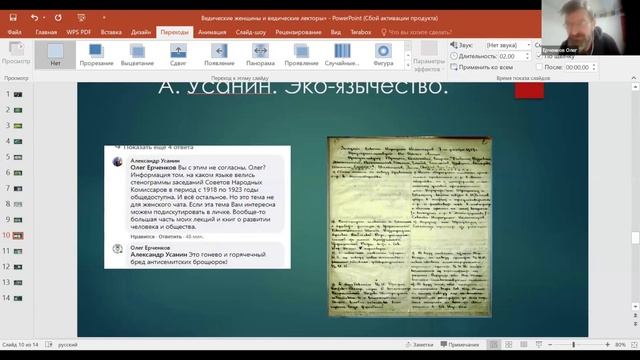
Task: Apply the Случайные transition
Action: pos(342,55)
